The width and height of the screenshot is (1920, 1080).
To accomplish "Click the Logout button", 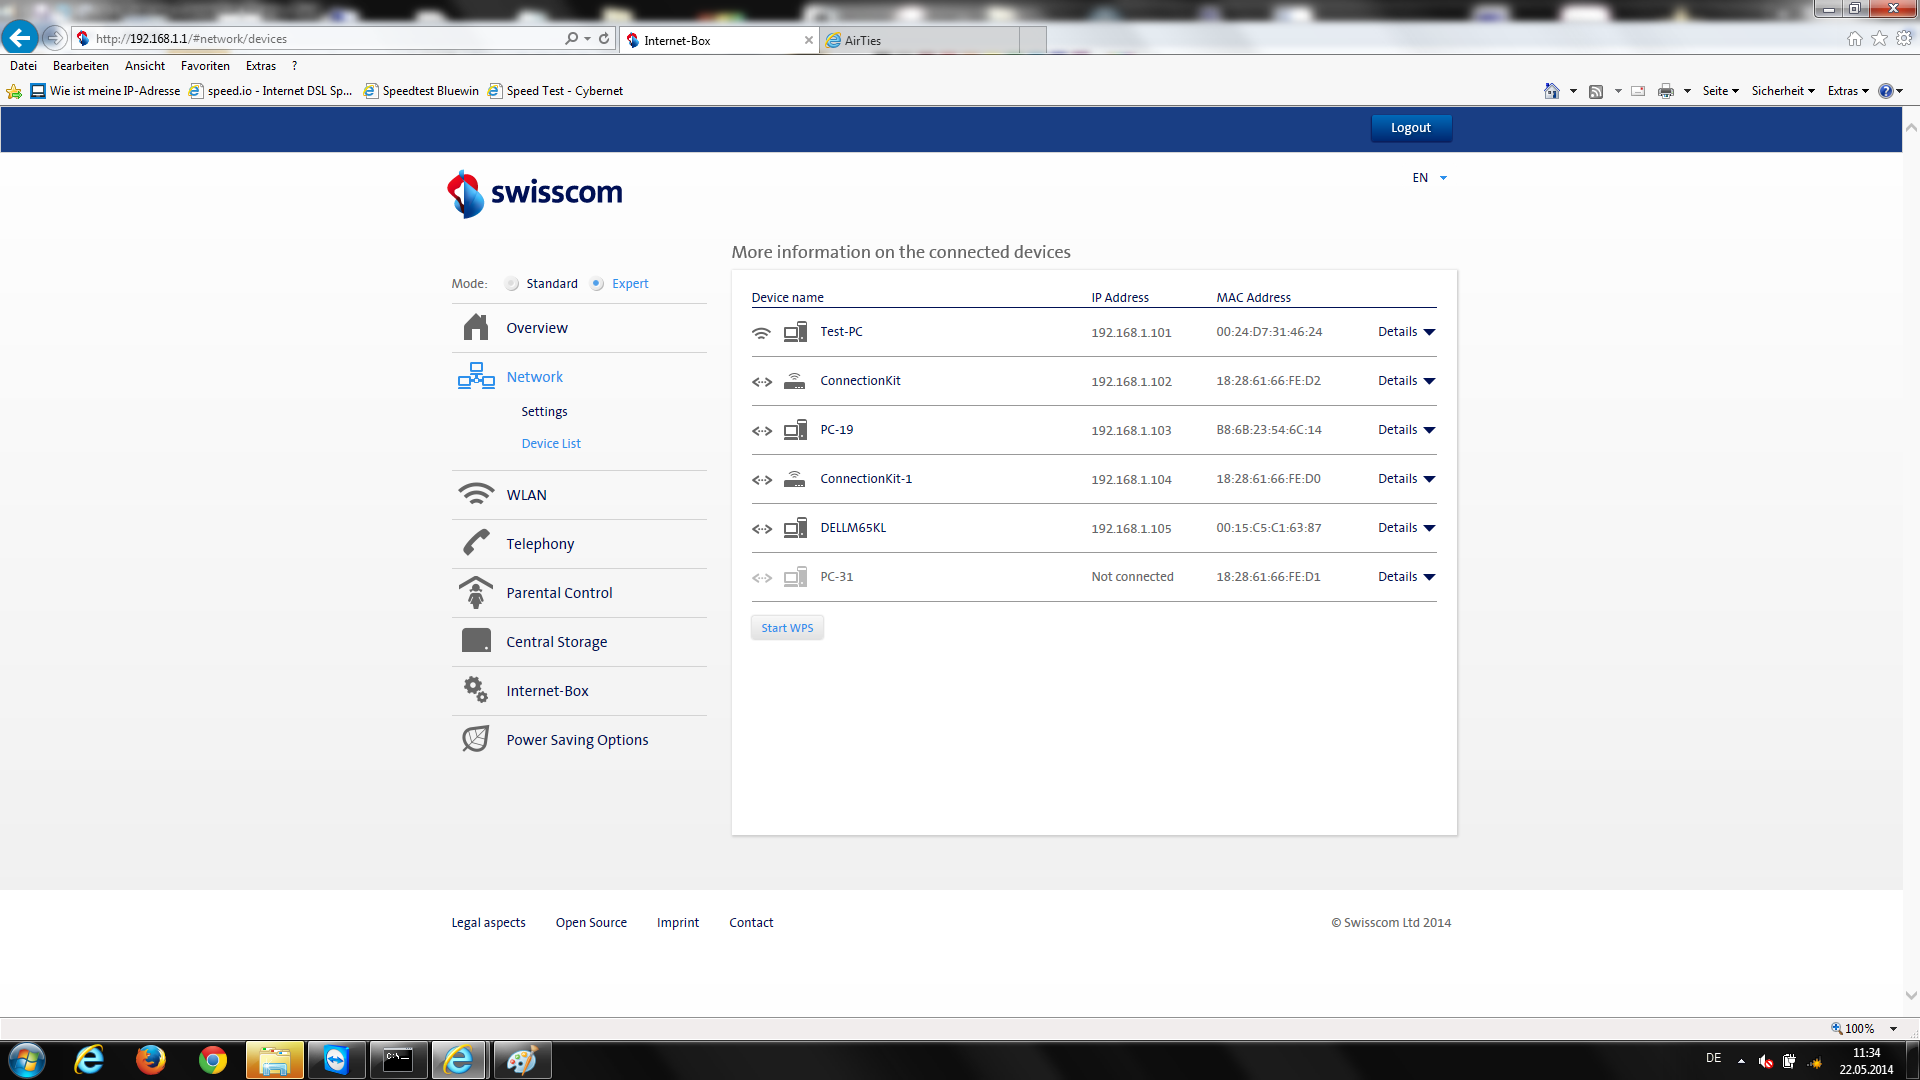I will pyautogui.click(x=1410, y=128).
